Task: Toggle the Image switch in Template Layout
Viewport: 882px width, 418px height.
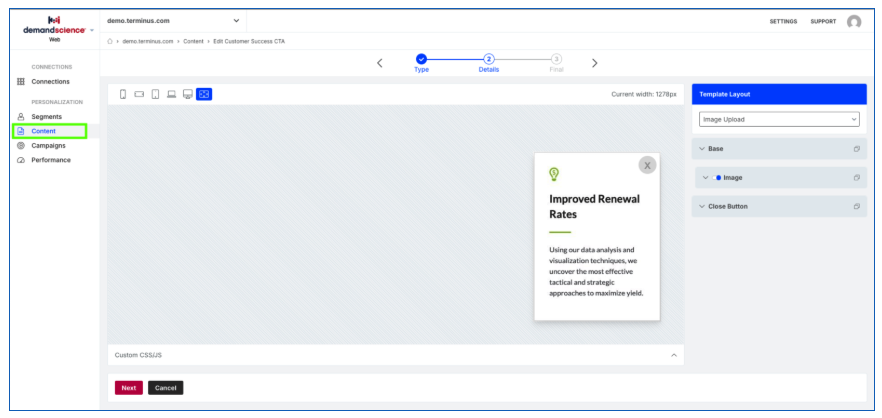Action: tap(717, 178)
